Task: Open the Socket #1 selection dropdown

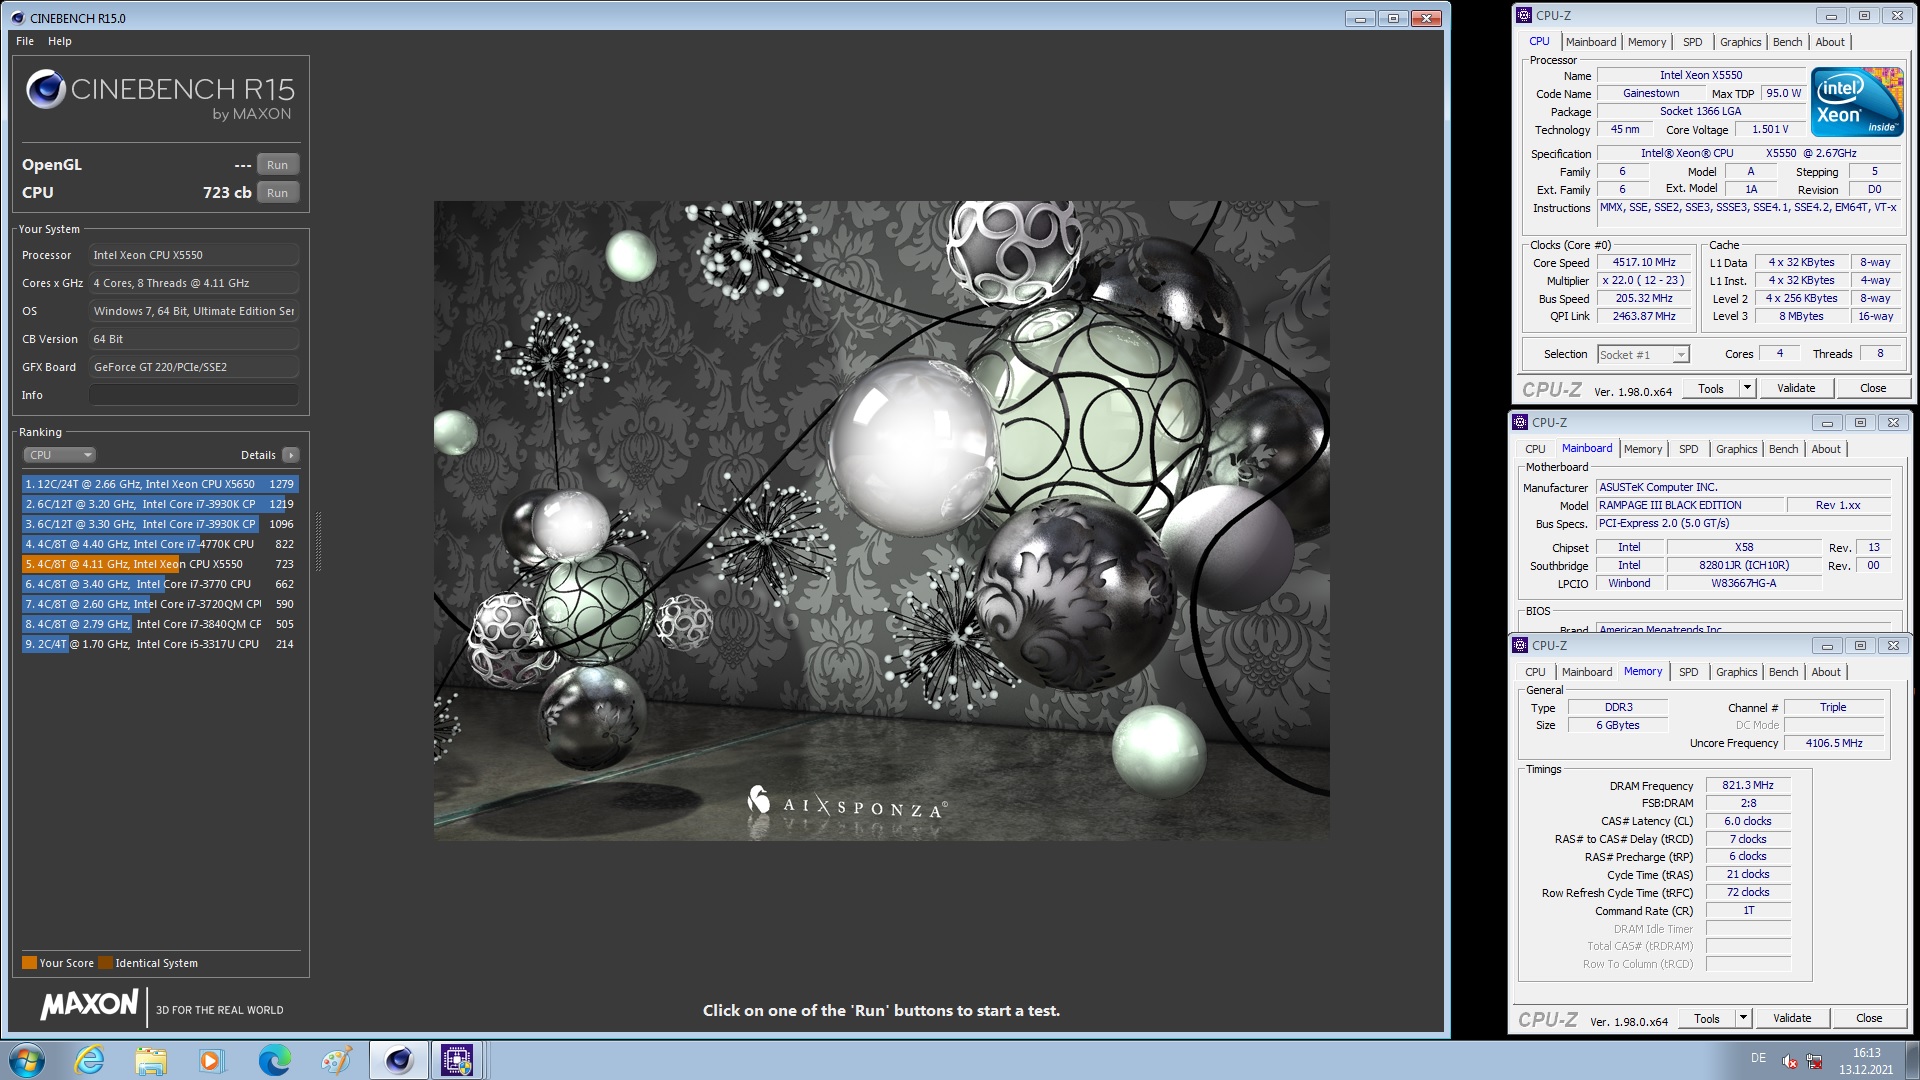Action: coord(1643,354)
